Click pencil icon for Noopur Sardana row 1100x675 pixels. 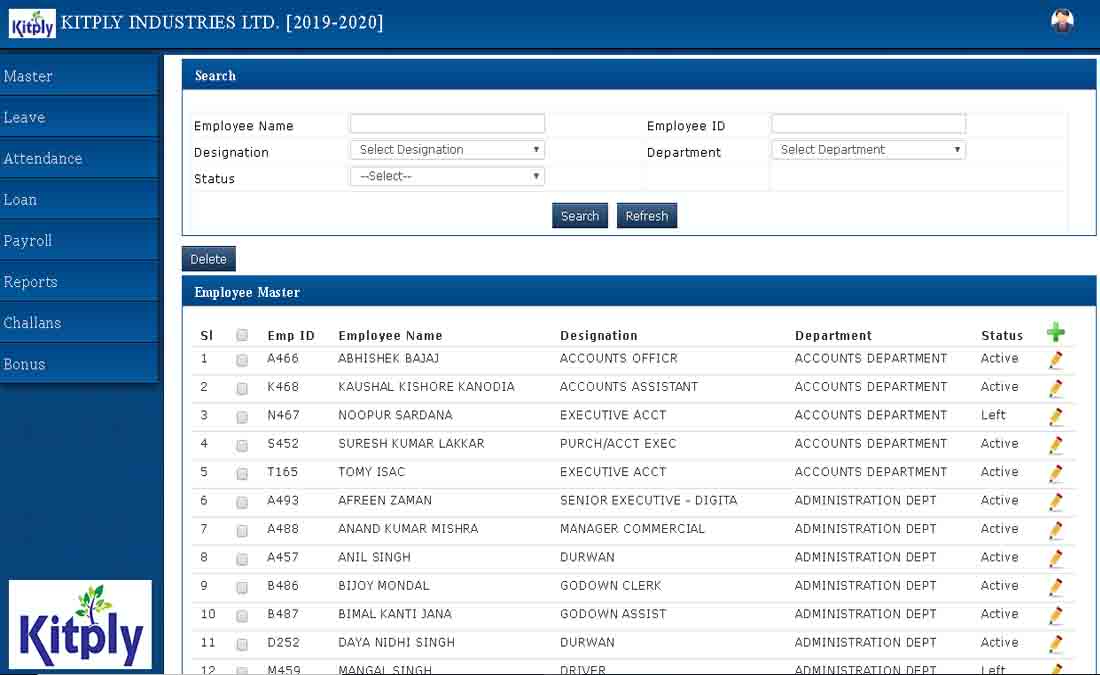(1055, 417)
